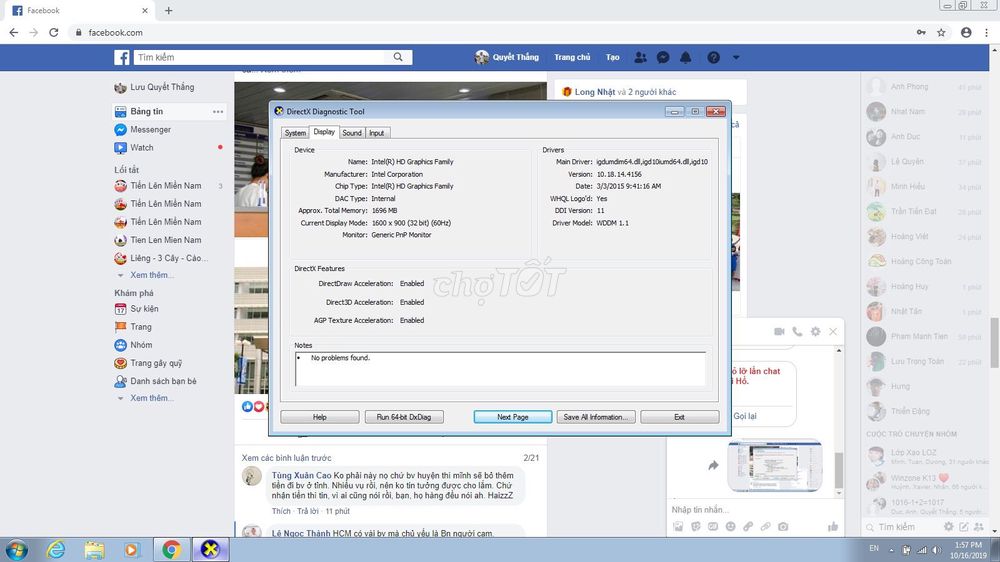Open Trang in Khám phá section
Screen dimensions: 1000x562
(133, 327)
